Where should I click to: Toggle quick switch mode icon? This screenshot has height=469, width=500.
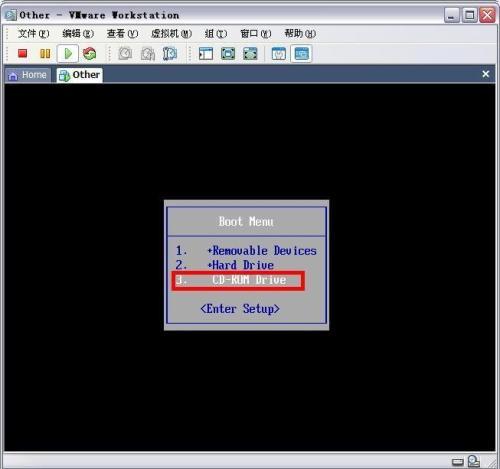coord(250,54)
